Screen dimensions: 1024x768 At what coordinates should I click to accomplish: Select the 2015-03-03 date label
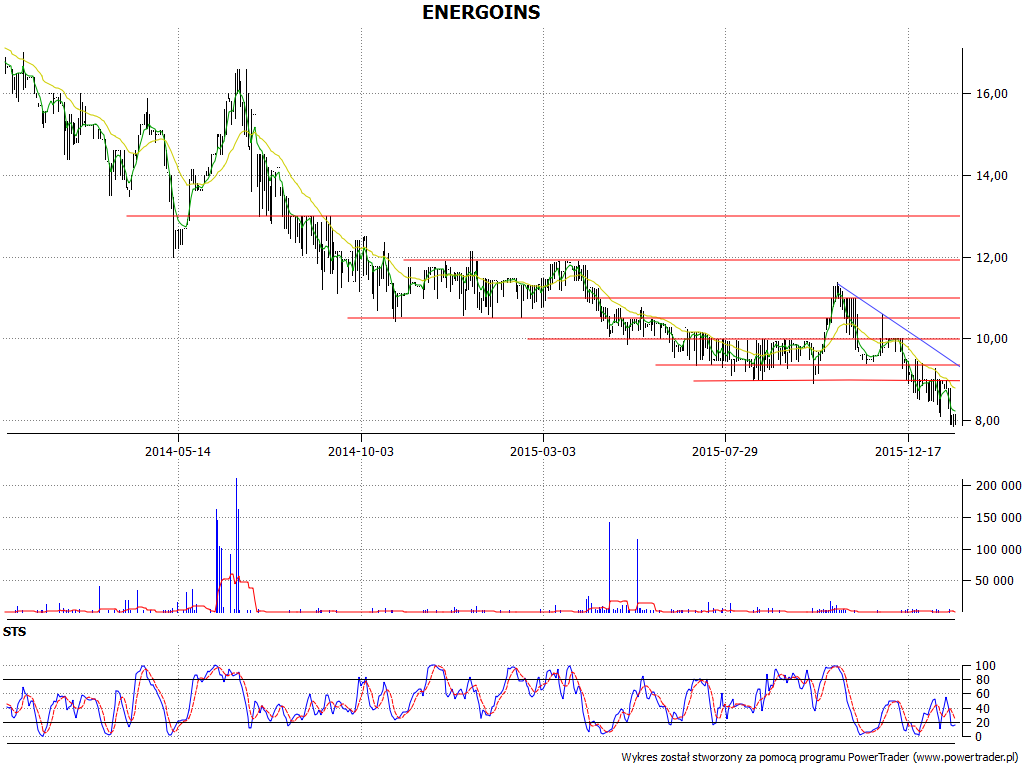(x=543, y=451)
